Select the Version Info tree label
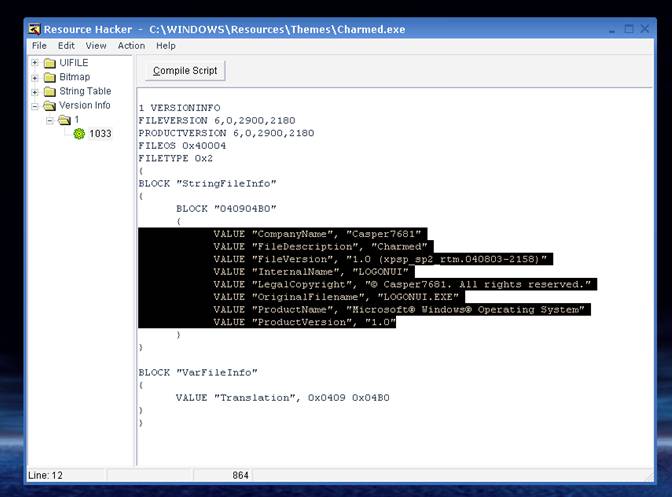672x497 pixels. 84,105
